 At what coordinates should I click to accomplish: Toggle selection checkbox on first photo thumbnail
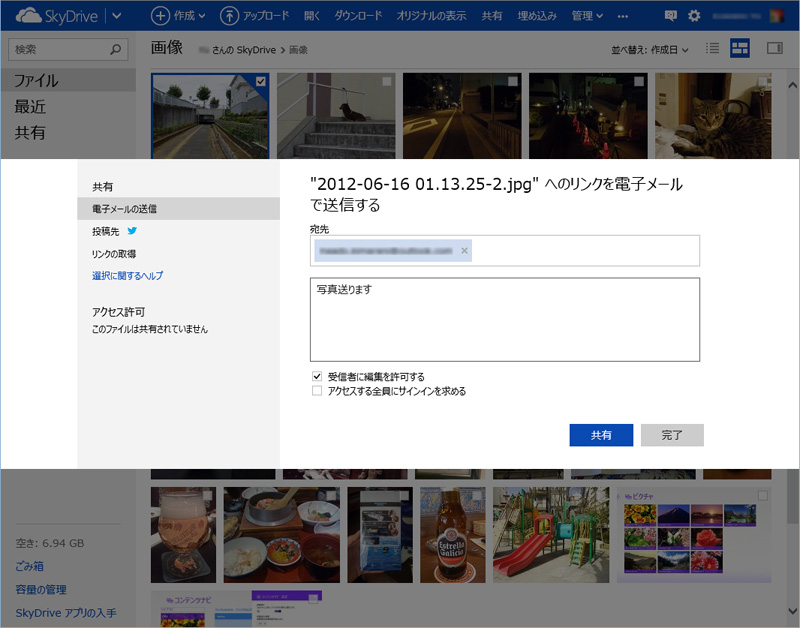coord(260,81)
